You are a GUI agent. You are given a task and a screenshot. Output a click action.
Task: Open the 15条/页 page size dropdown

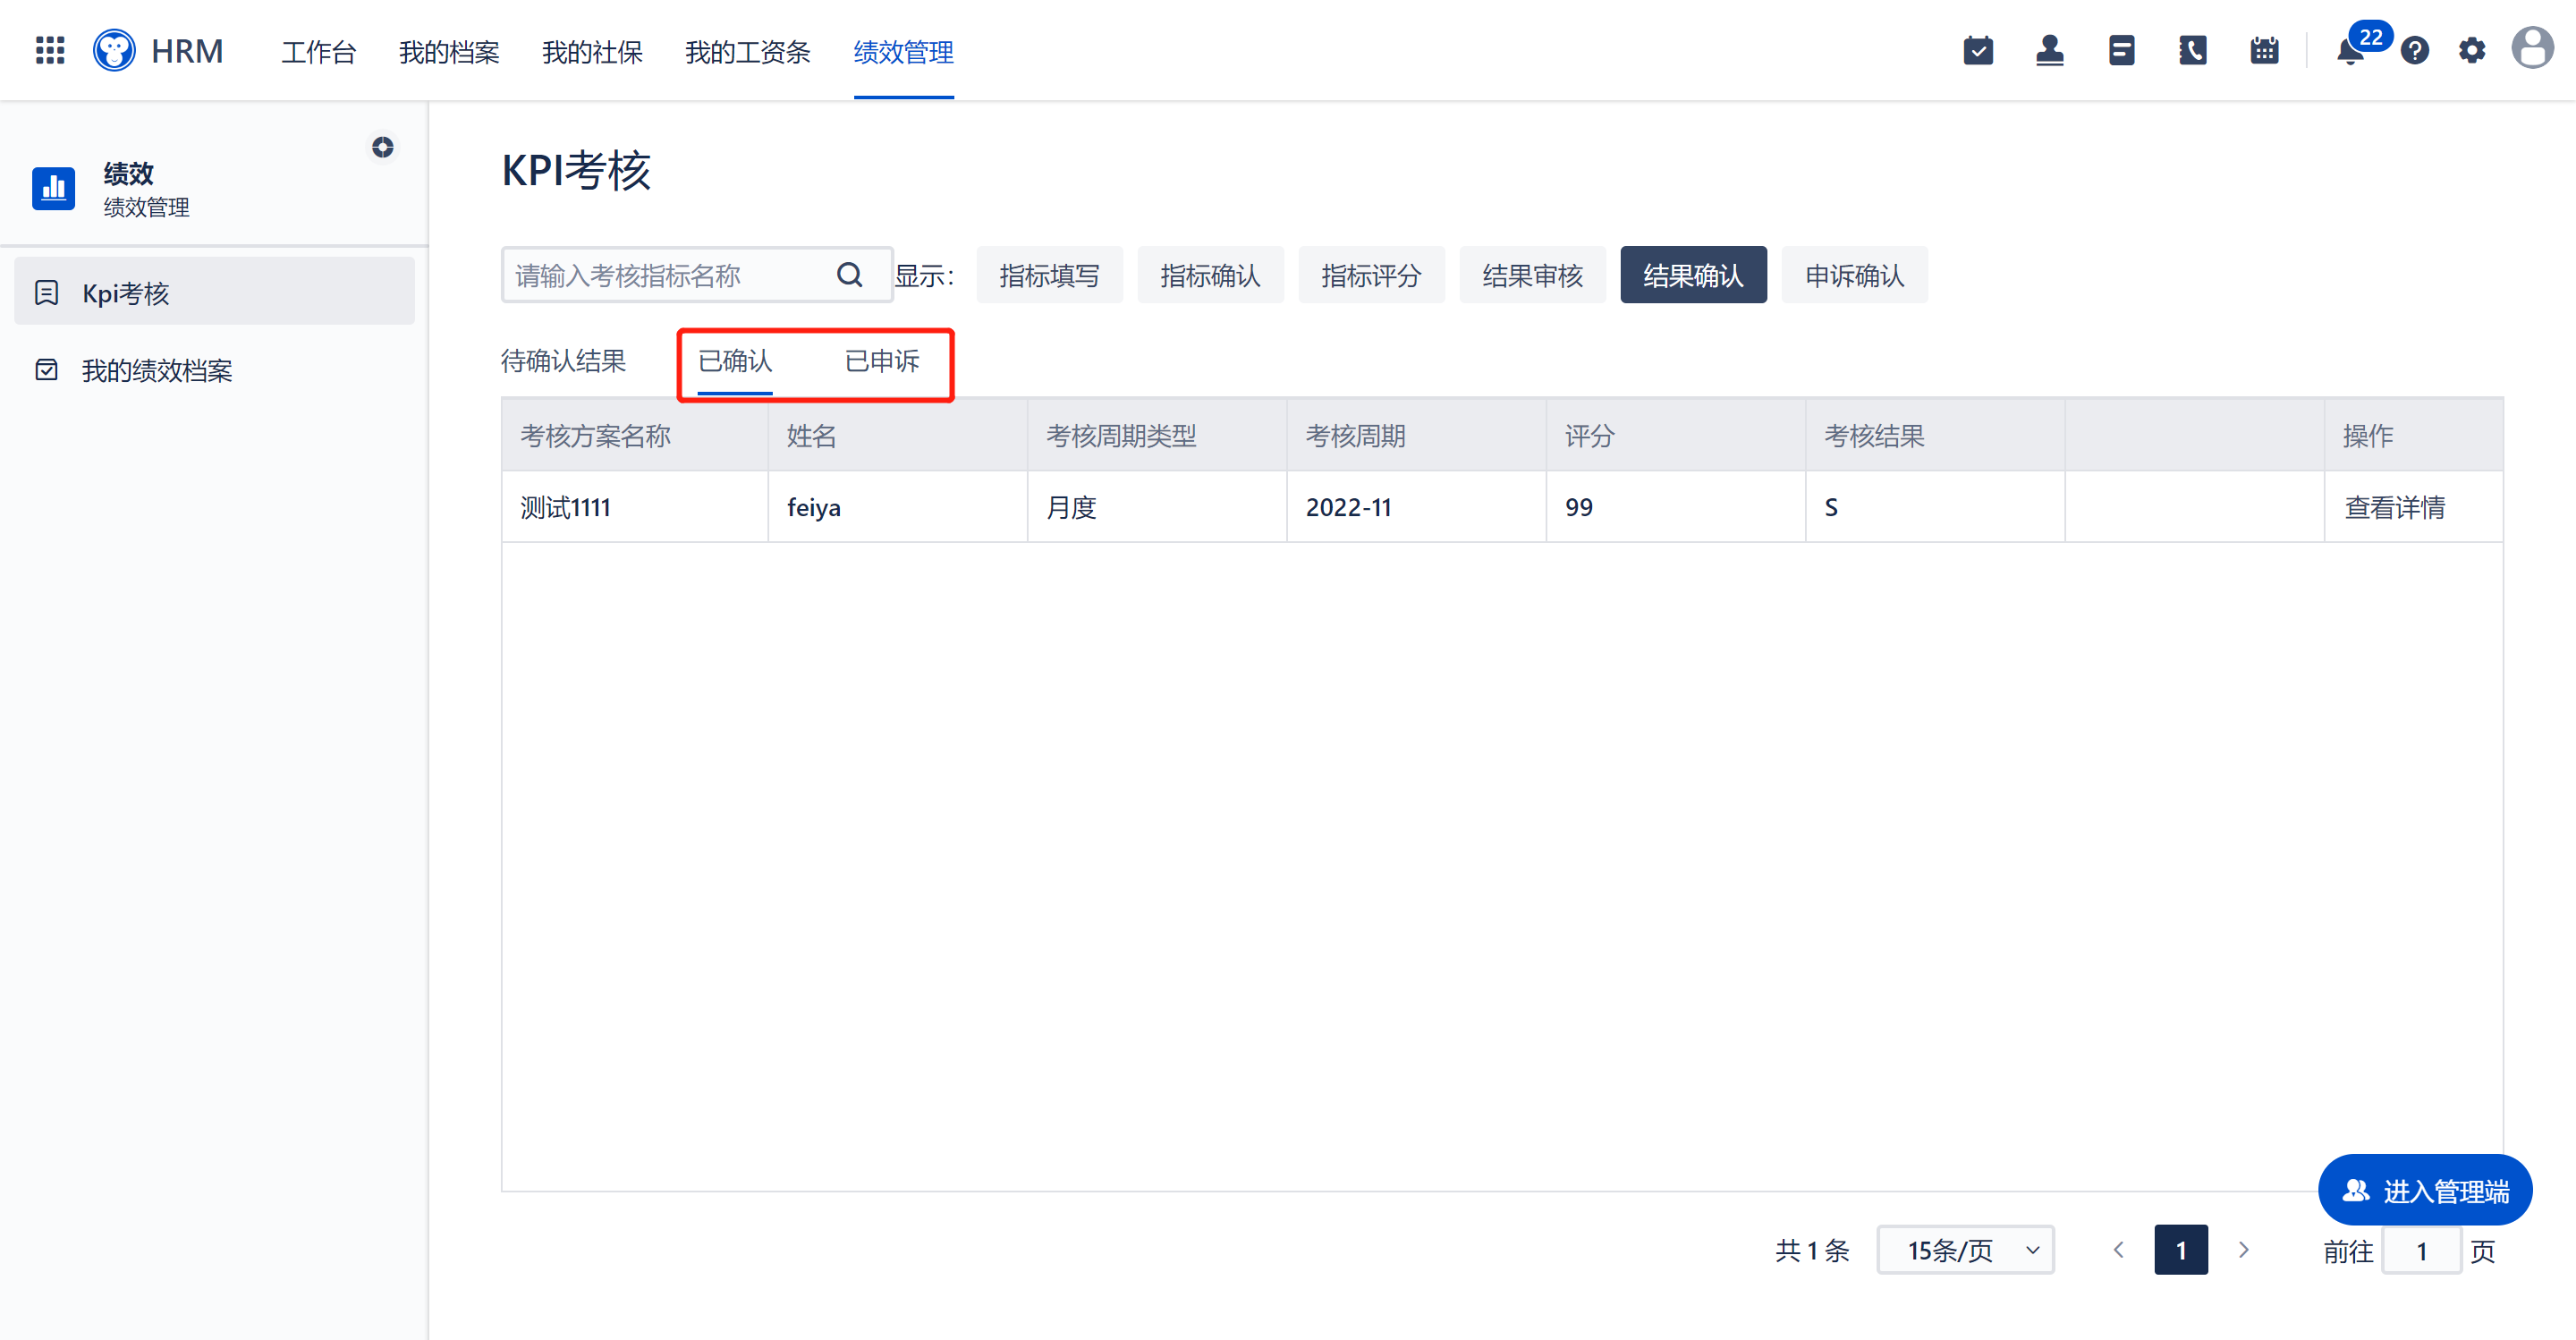(x=1965, y=1250)
